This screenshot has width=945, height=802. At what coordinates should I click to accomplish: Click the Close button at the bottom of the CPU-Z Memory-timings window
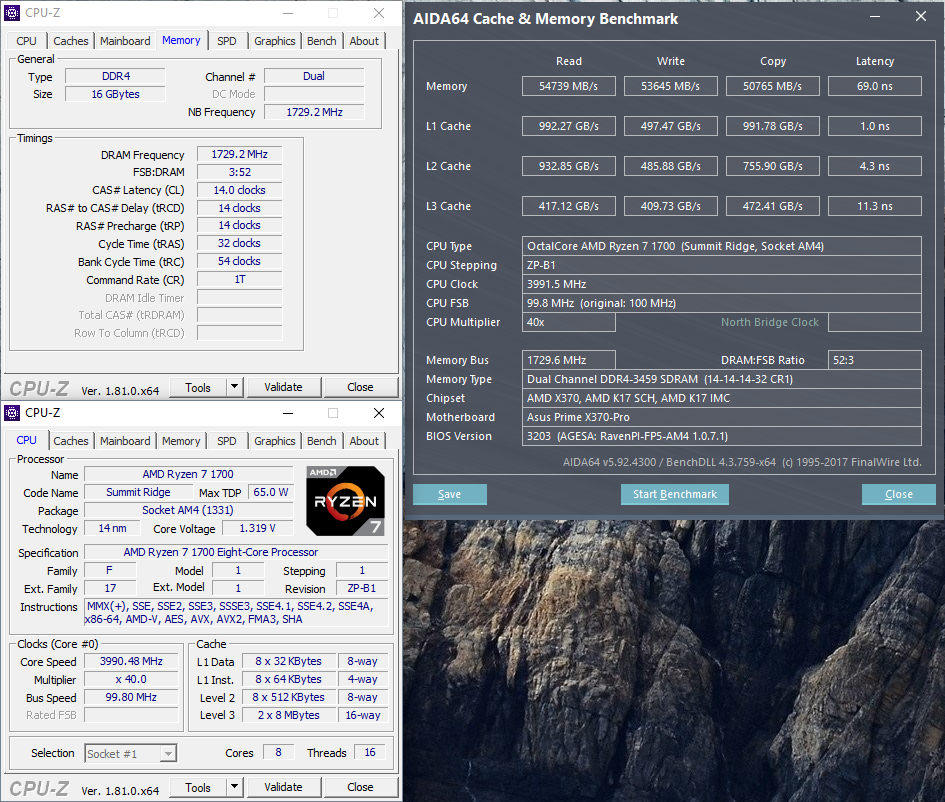tap(360, 387)
